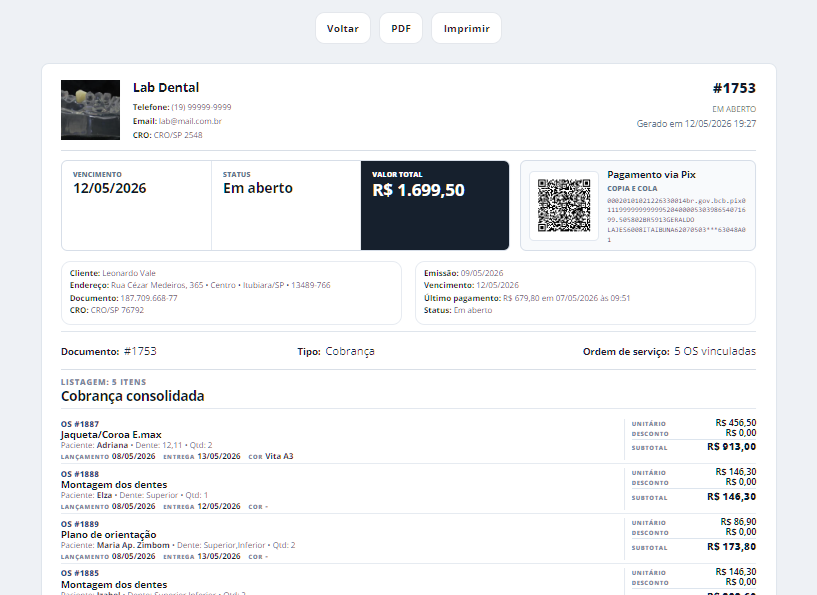The image size is (817, 595).
Task: Click the EM ABERTO status label
Action: click(x=734, y=109)
